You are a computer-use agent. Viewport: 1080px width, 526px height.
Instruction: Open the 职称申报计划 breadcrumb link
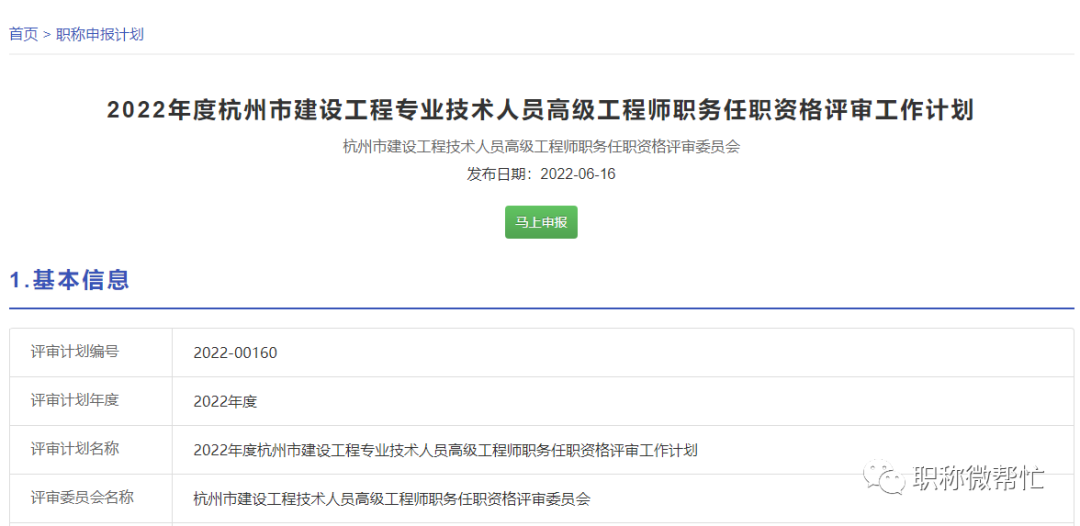tap(100, 34)
